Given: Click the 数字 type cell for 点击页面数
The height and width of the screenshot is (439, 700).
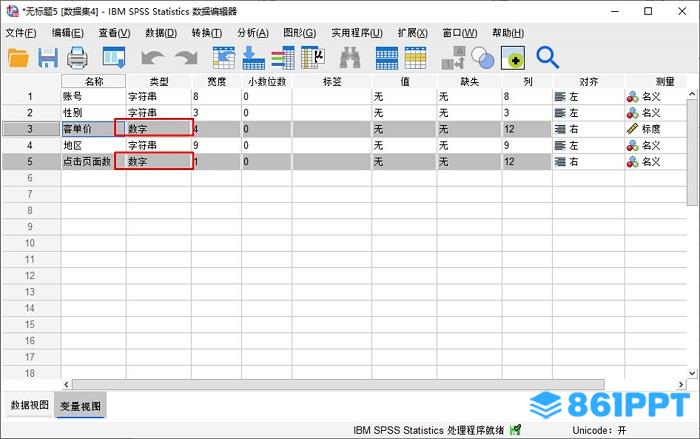Looking at the screenshot, I should 159,162.
